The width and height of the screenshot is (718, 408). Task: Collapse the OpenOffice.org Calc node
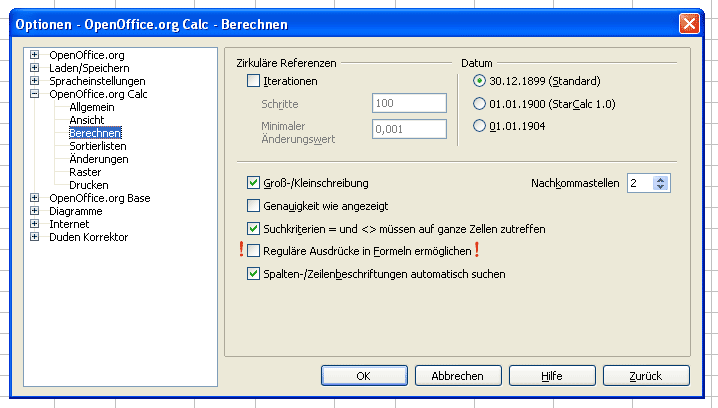[34, 94]
